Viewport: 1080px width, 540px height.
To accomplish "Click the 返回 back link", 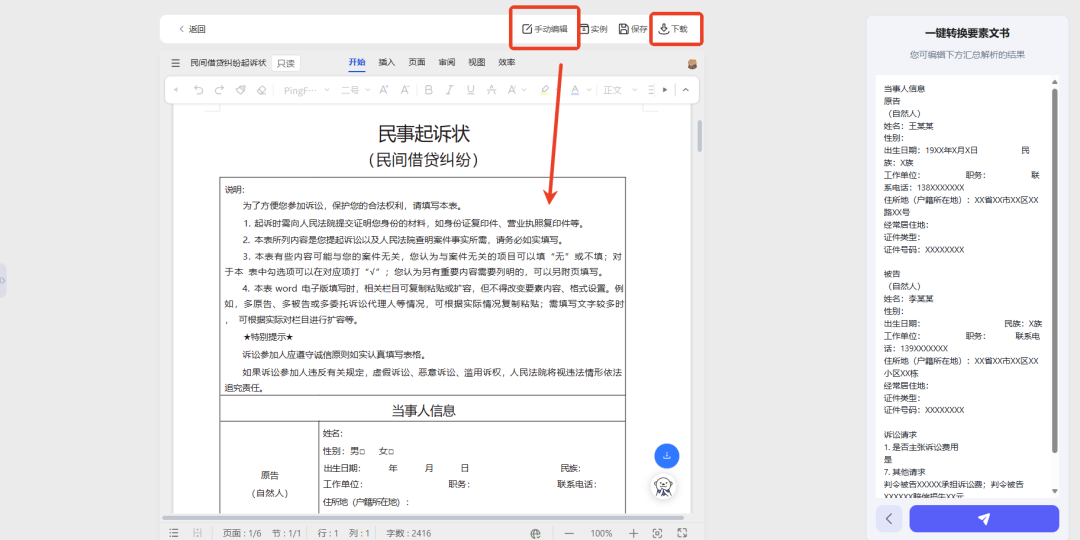I will (192, 29).
